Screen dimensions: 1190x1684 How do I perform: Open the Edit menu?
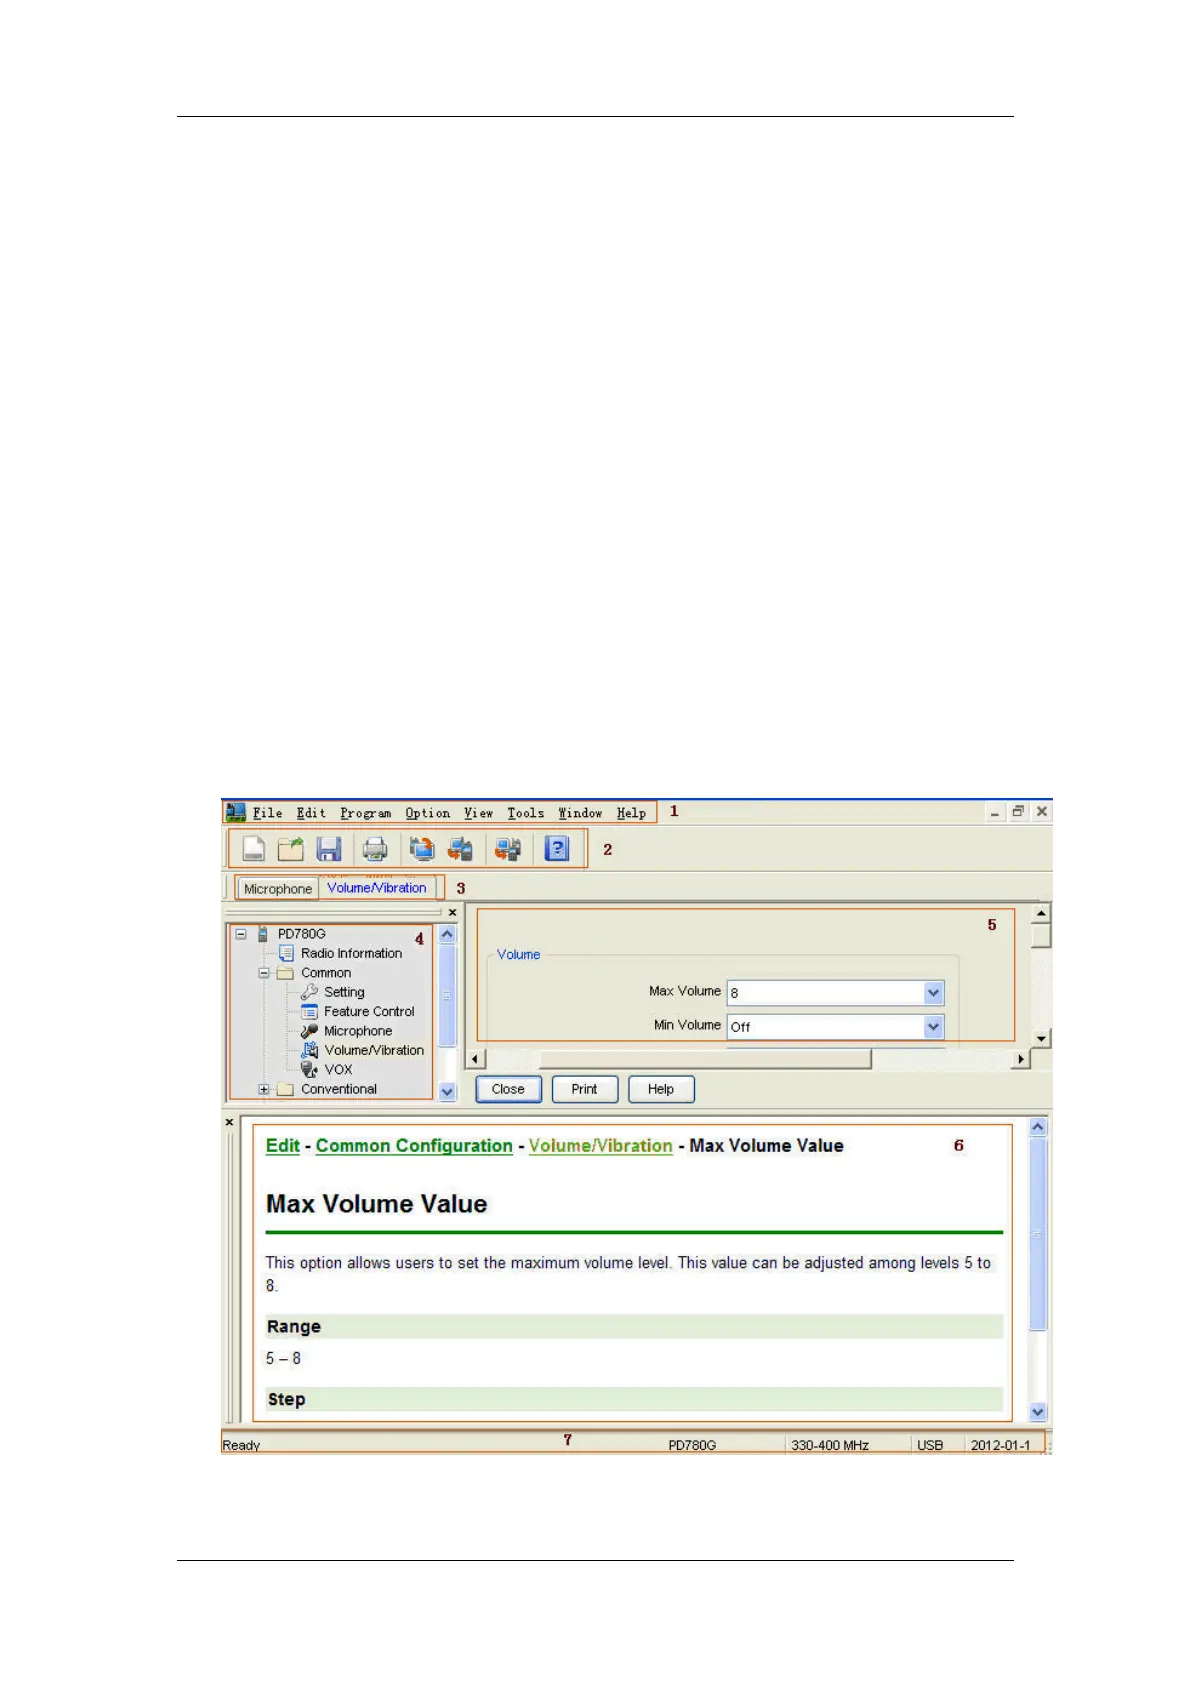click(x=311, y=813)
